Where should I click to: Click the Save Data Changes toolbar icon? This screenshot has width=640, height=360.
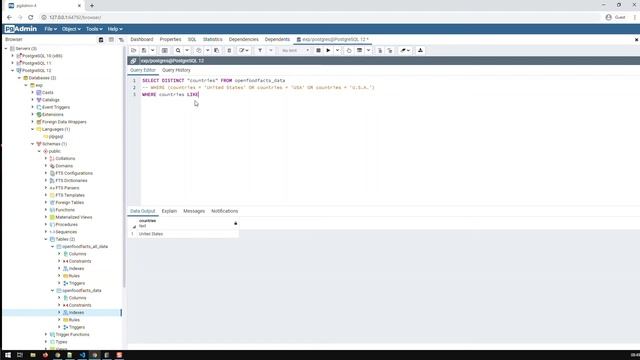pyautogui.click(x=164, y=51)
